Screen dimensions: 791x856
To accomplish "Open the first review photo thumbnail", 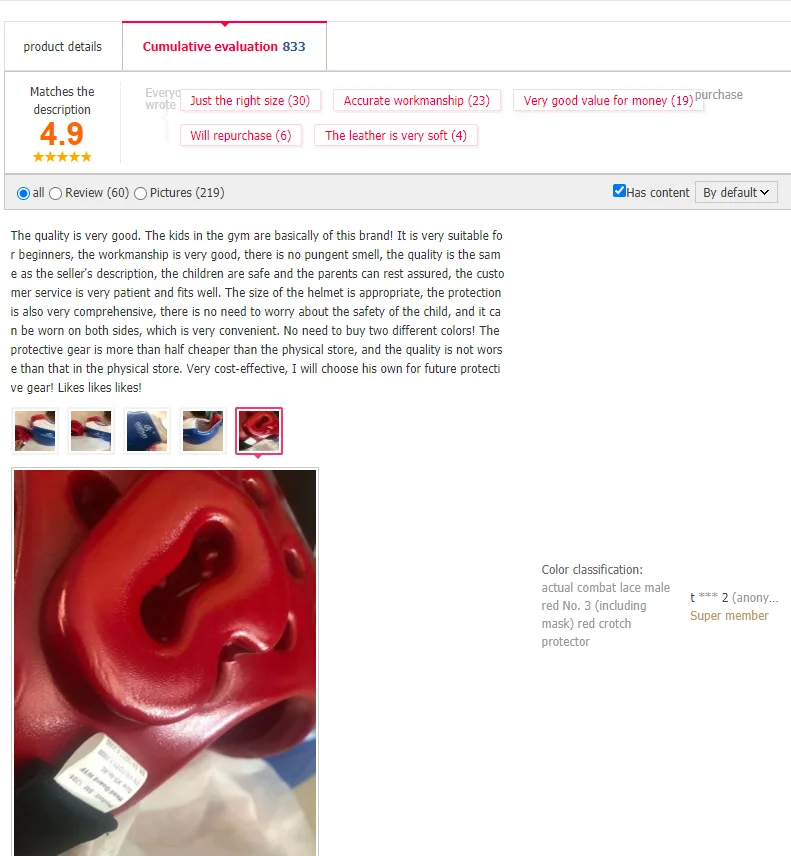I will pos(35,431).
